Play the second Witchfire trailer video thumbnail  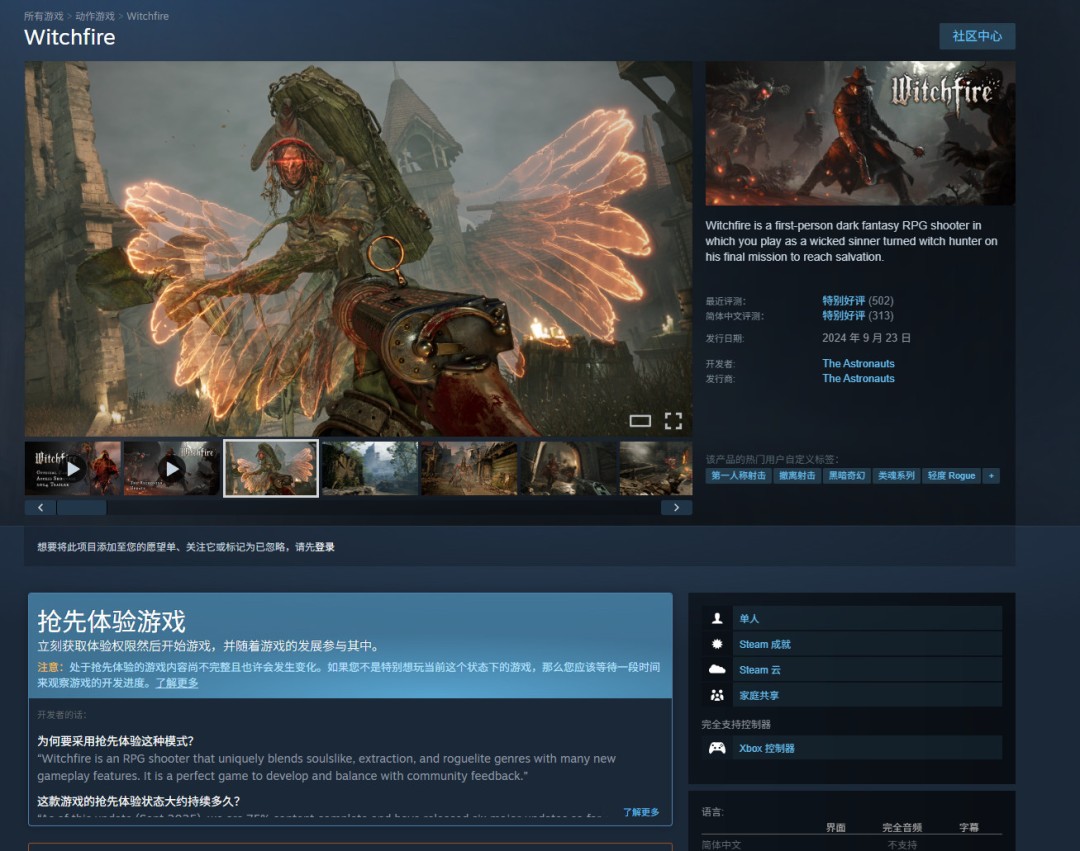tap(172, 468)
